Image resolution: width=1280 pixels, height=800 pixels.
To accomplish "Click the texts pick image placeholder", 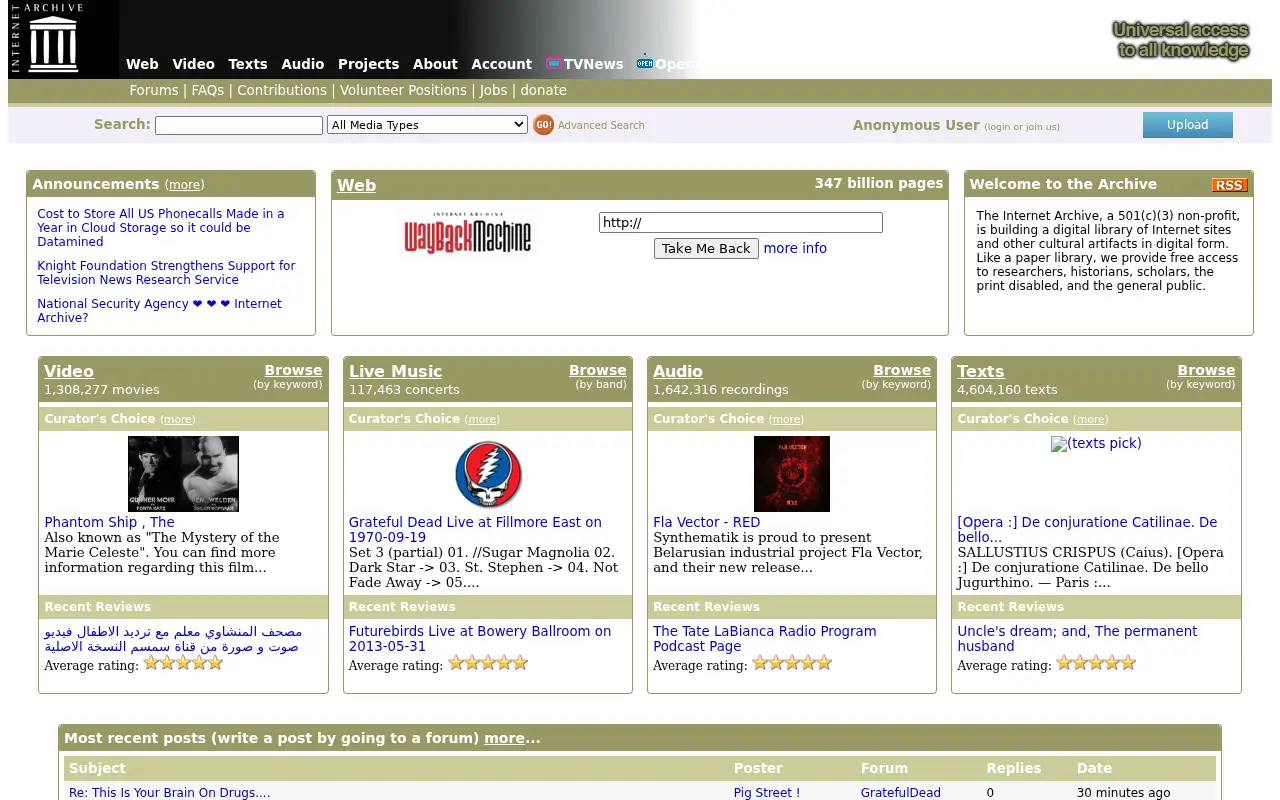I will point(1096,443).
